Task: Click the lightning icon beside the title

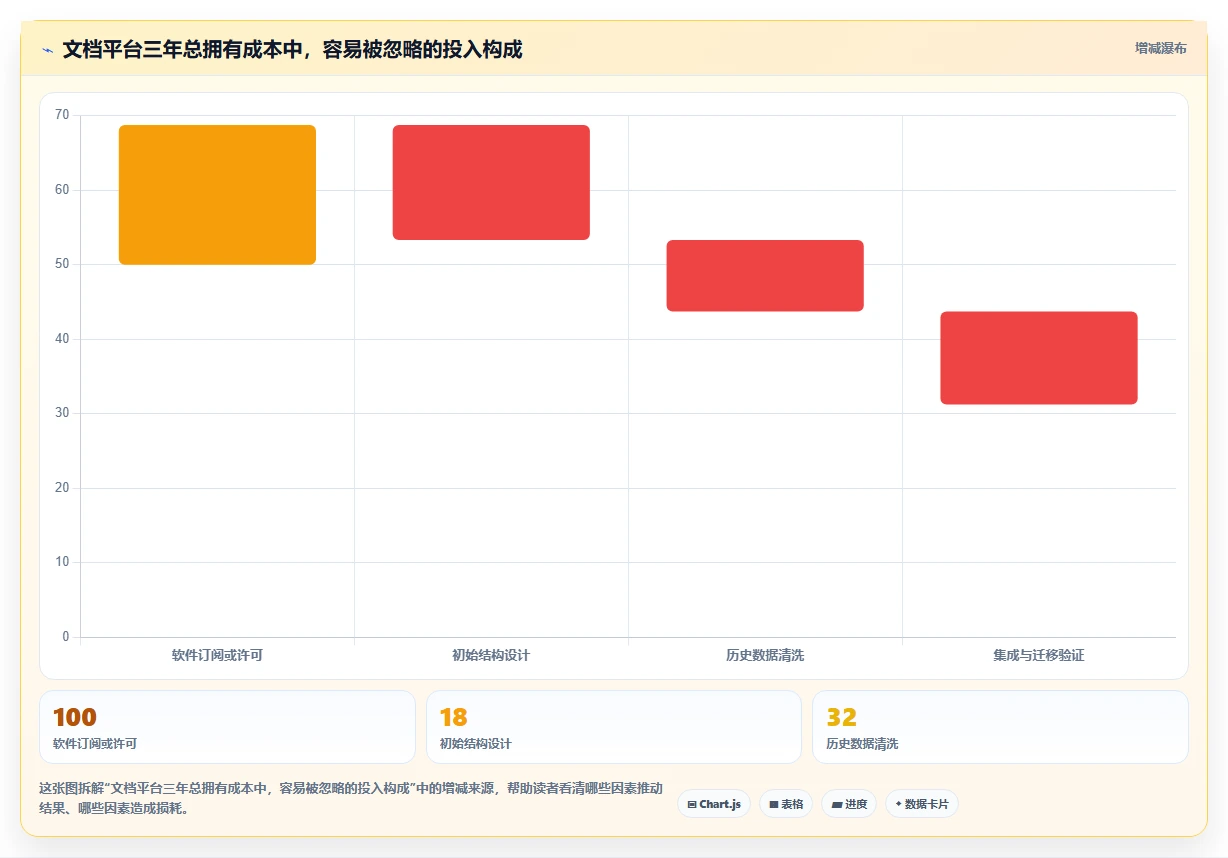Action: point(47,50)
